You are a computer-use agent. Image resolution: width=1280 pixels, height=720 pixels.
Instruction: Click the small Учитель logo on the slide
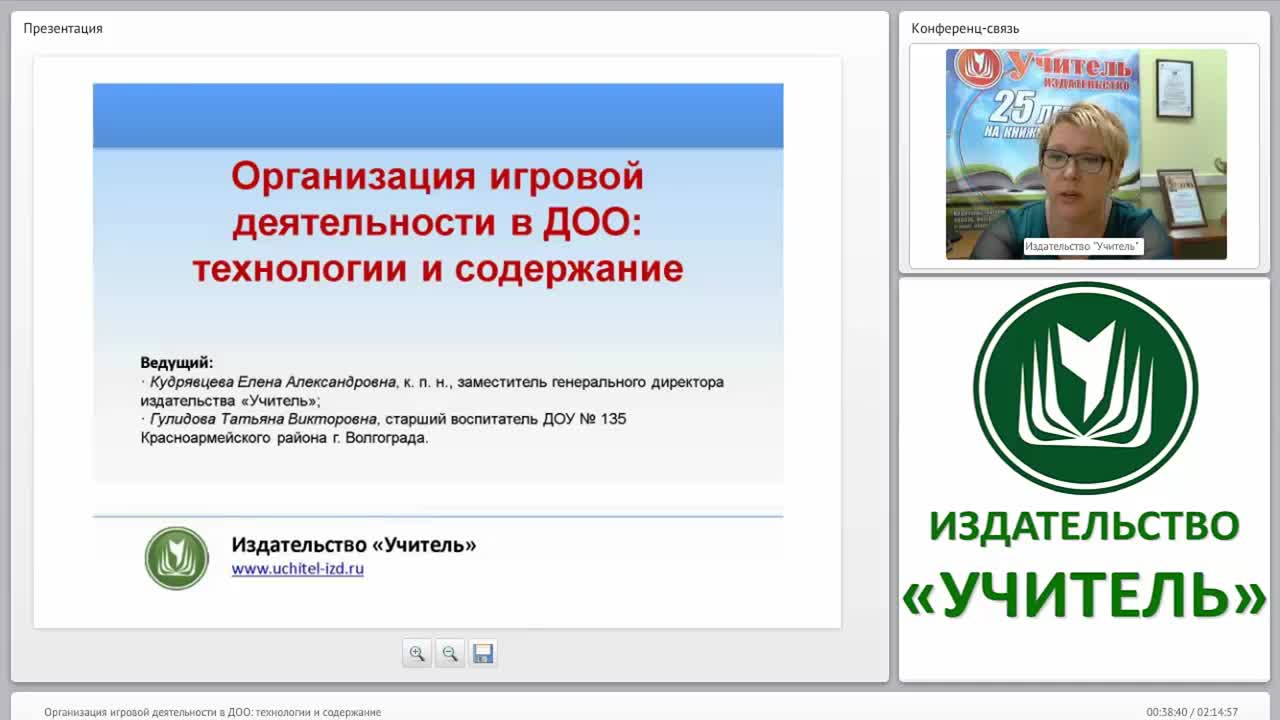pos(177,558)
